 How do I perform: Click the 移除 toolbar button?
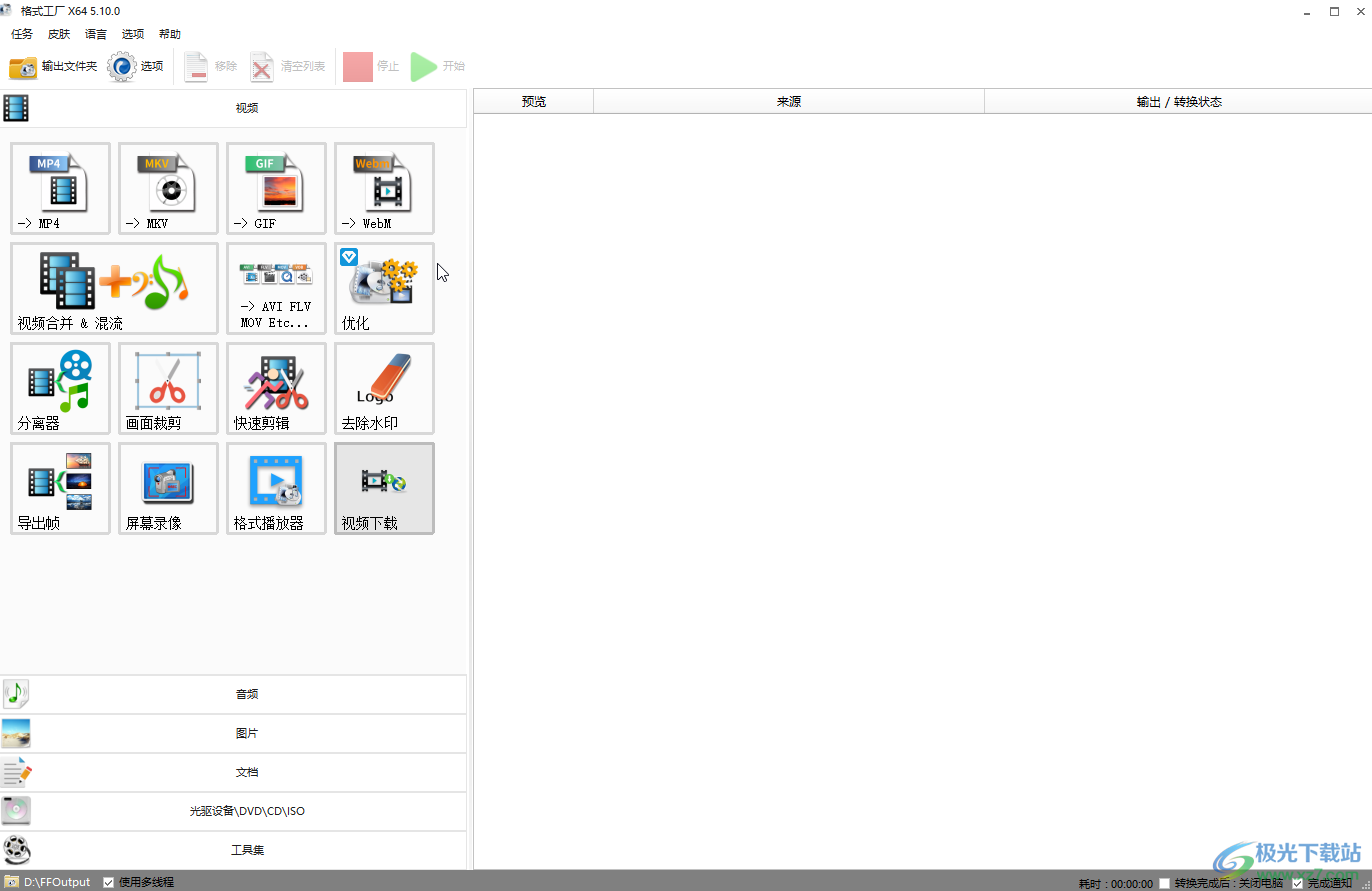211,67
